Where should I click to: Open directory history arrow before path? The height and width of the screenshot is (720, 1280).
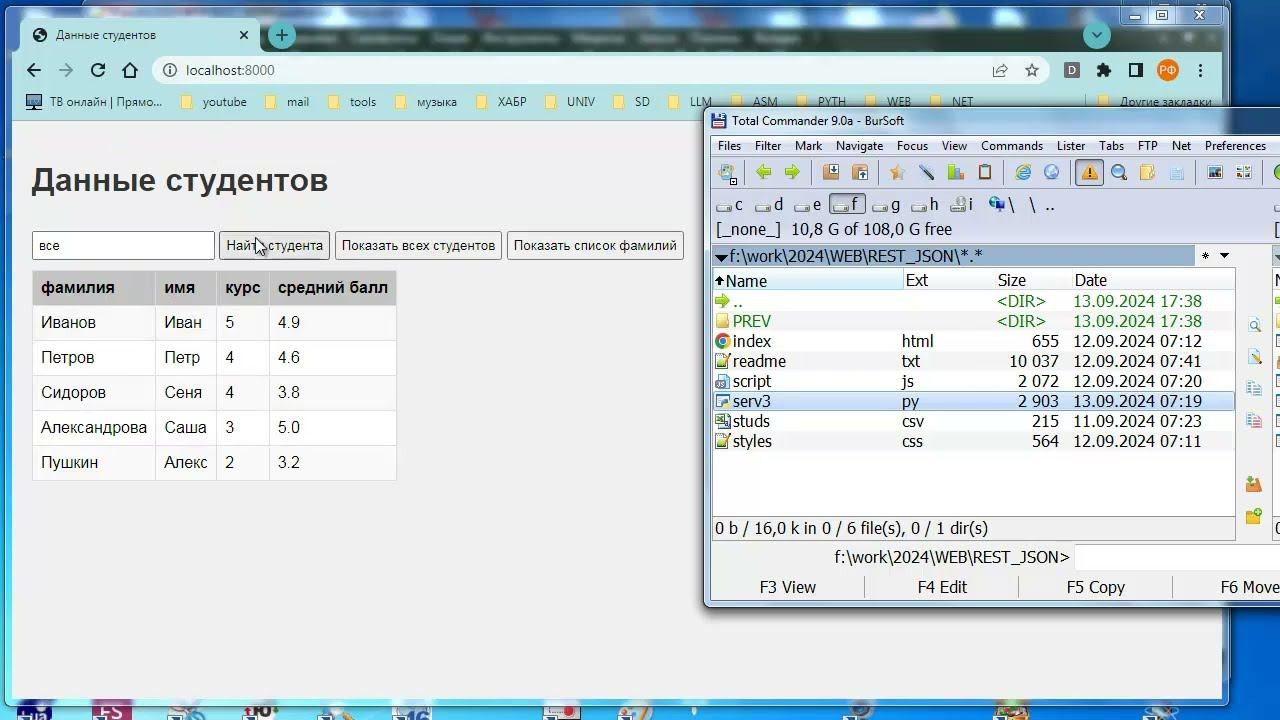click(x=721, y=257)
